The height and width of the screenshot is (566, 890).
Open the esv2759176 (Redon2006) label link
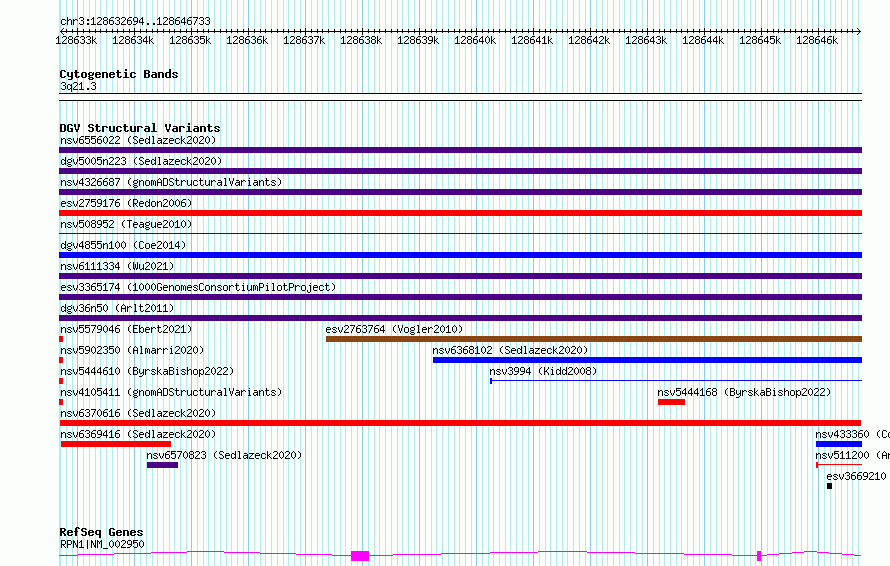coord(126,203)
